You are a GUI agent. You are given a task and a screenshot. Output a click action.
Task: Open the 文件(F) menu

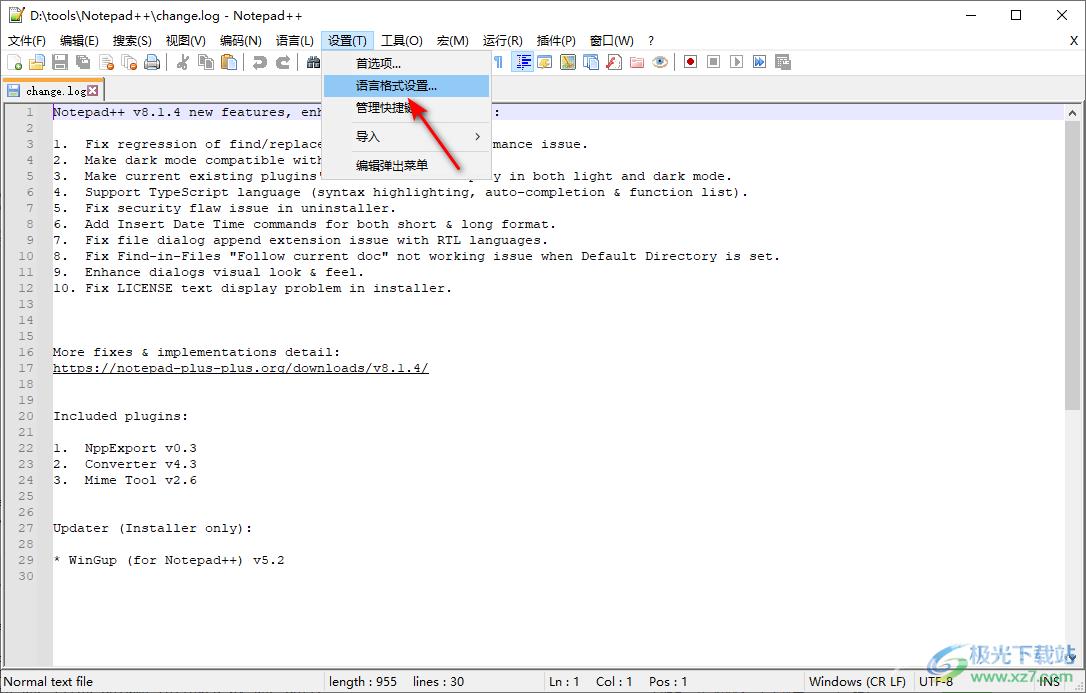(x=27, y=41)
